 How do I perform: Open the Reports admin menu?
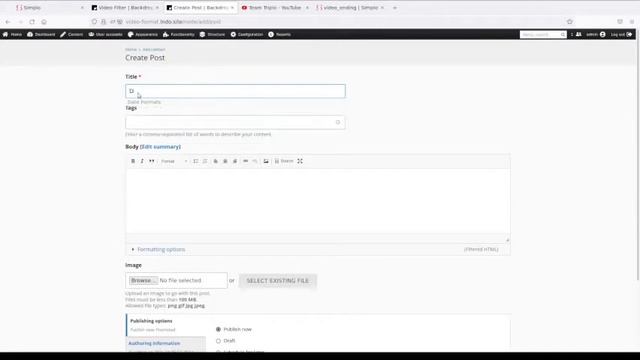point(280,35)
